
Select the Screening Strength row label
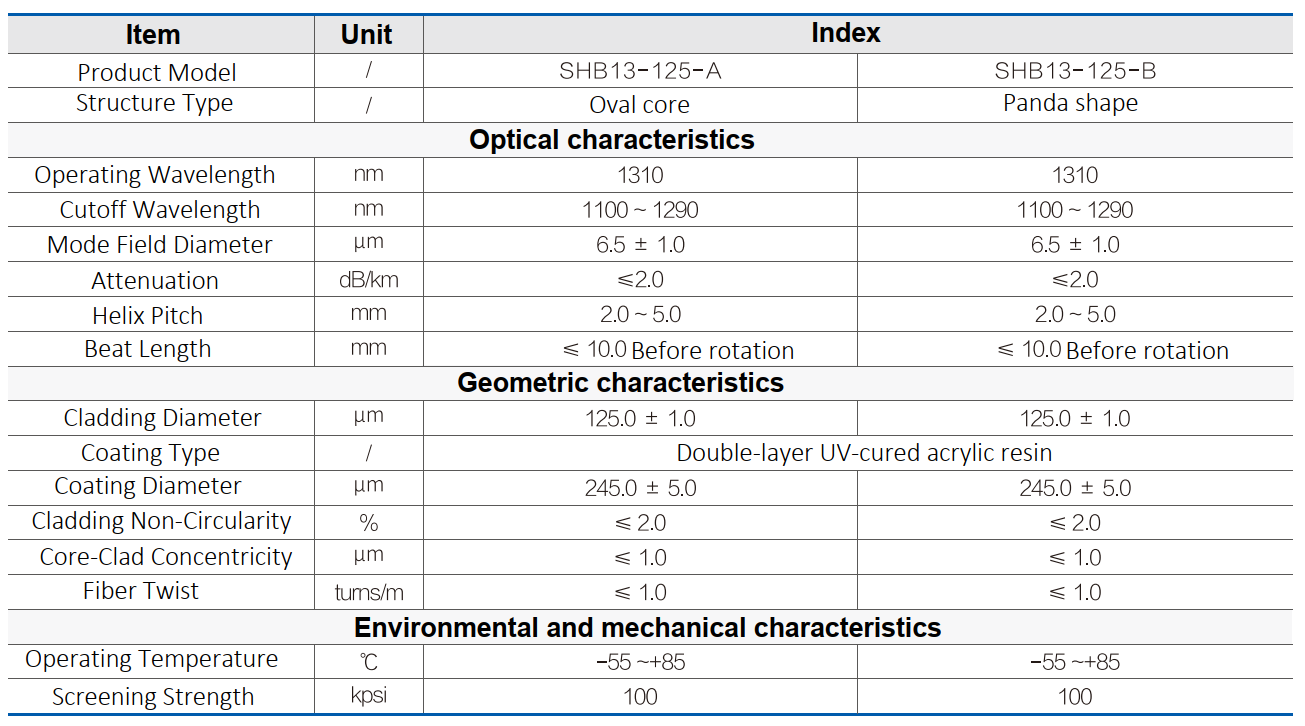(153, 697)
